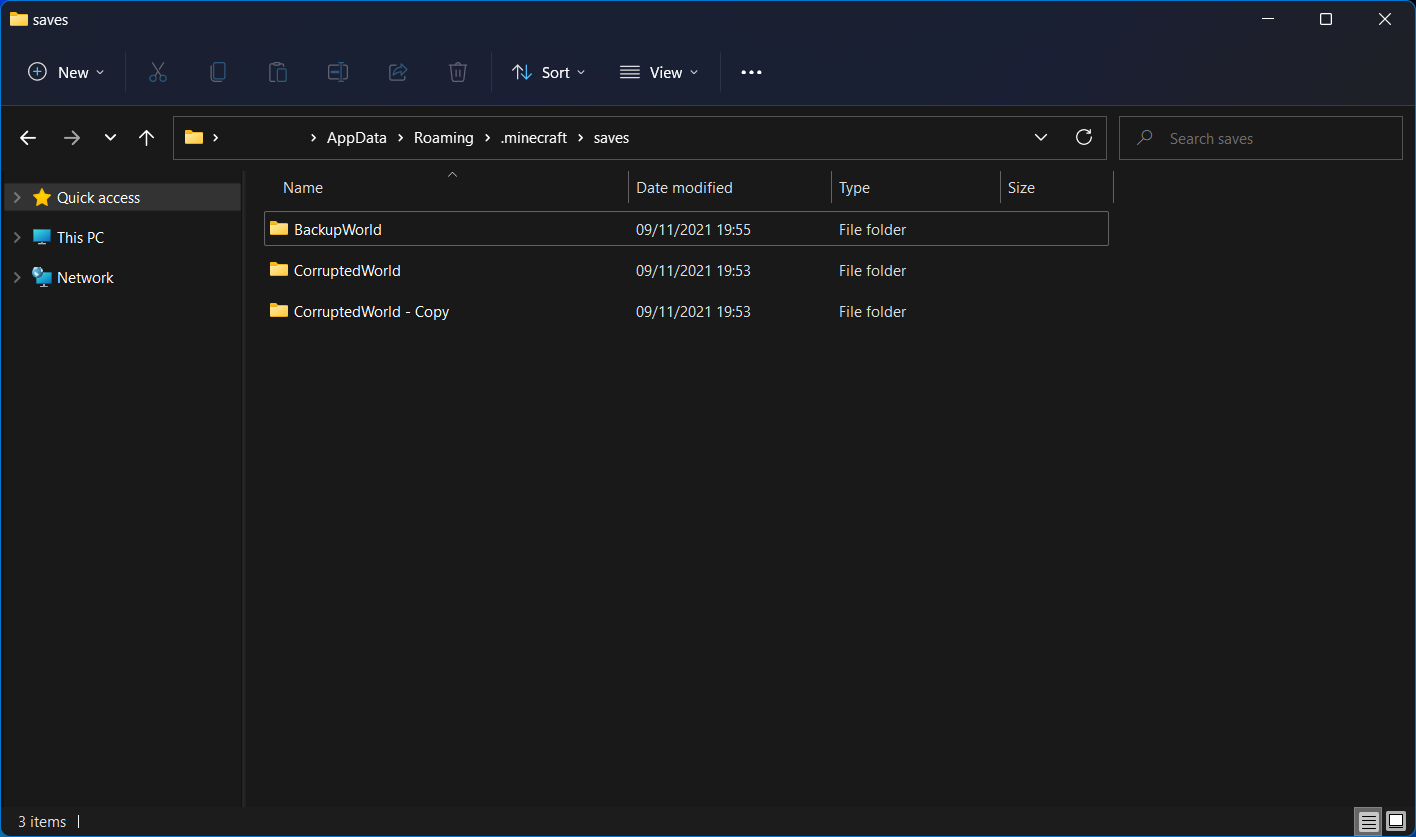The image size is (1416, 837).
Task: Click the CorruptedWorld - Copy folder icon
Action: [279, 311]
